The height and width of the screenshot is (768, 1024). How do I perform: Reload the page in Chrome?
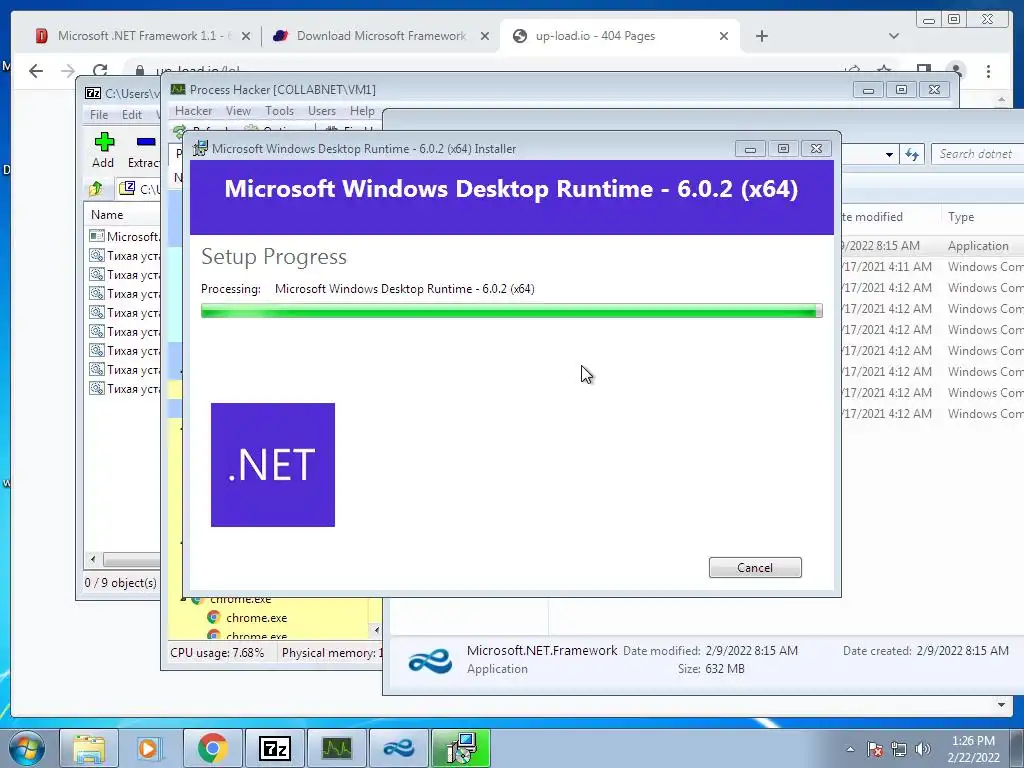(x=100, y=69)
